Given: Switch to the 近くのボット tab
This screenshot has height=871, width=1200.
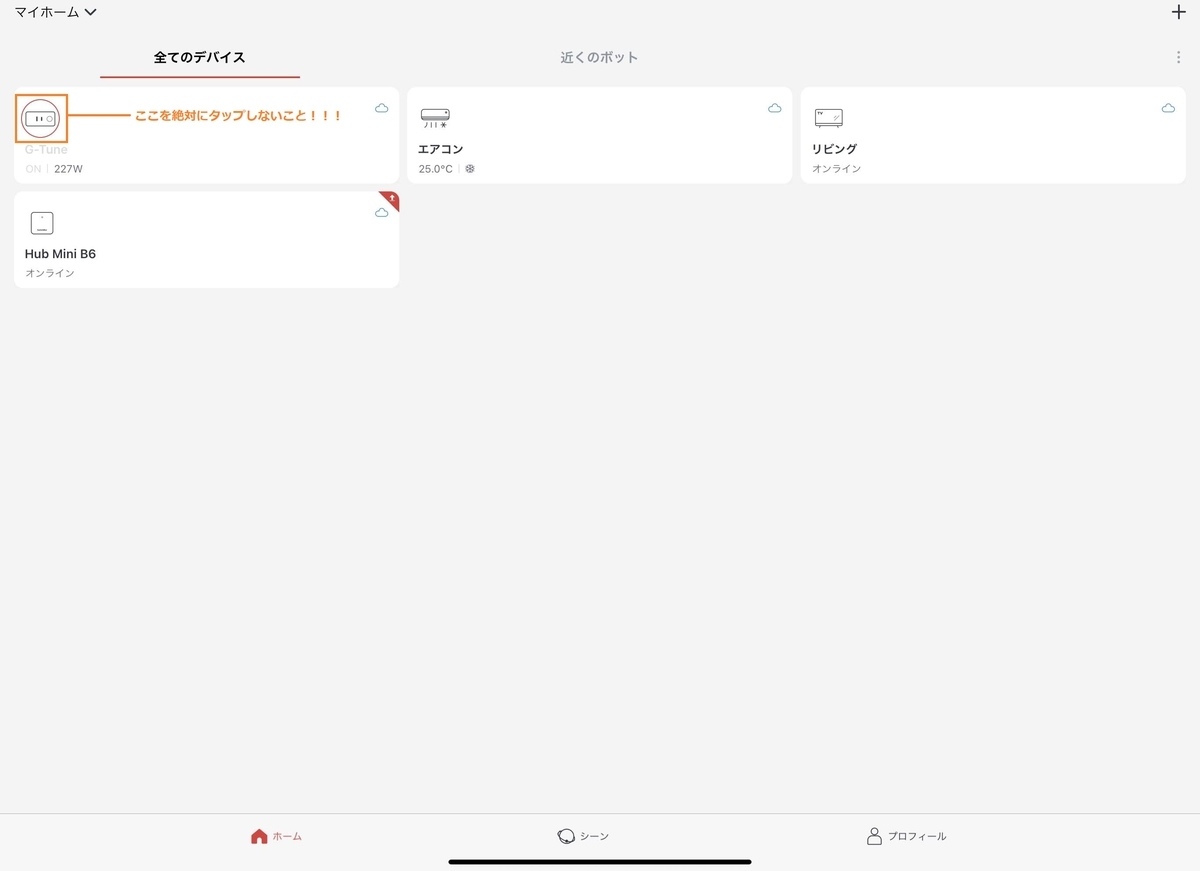Looking at the screenshot, I should click(598, 57).
